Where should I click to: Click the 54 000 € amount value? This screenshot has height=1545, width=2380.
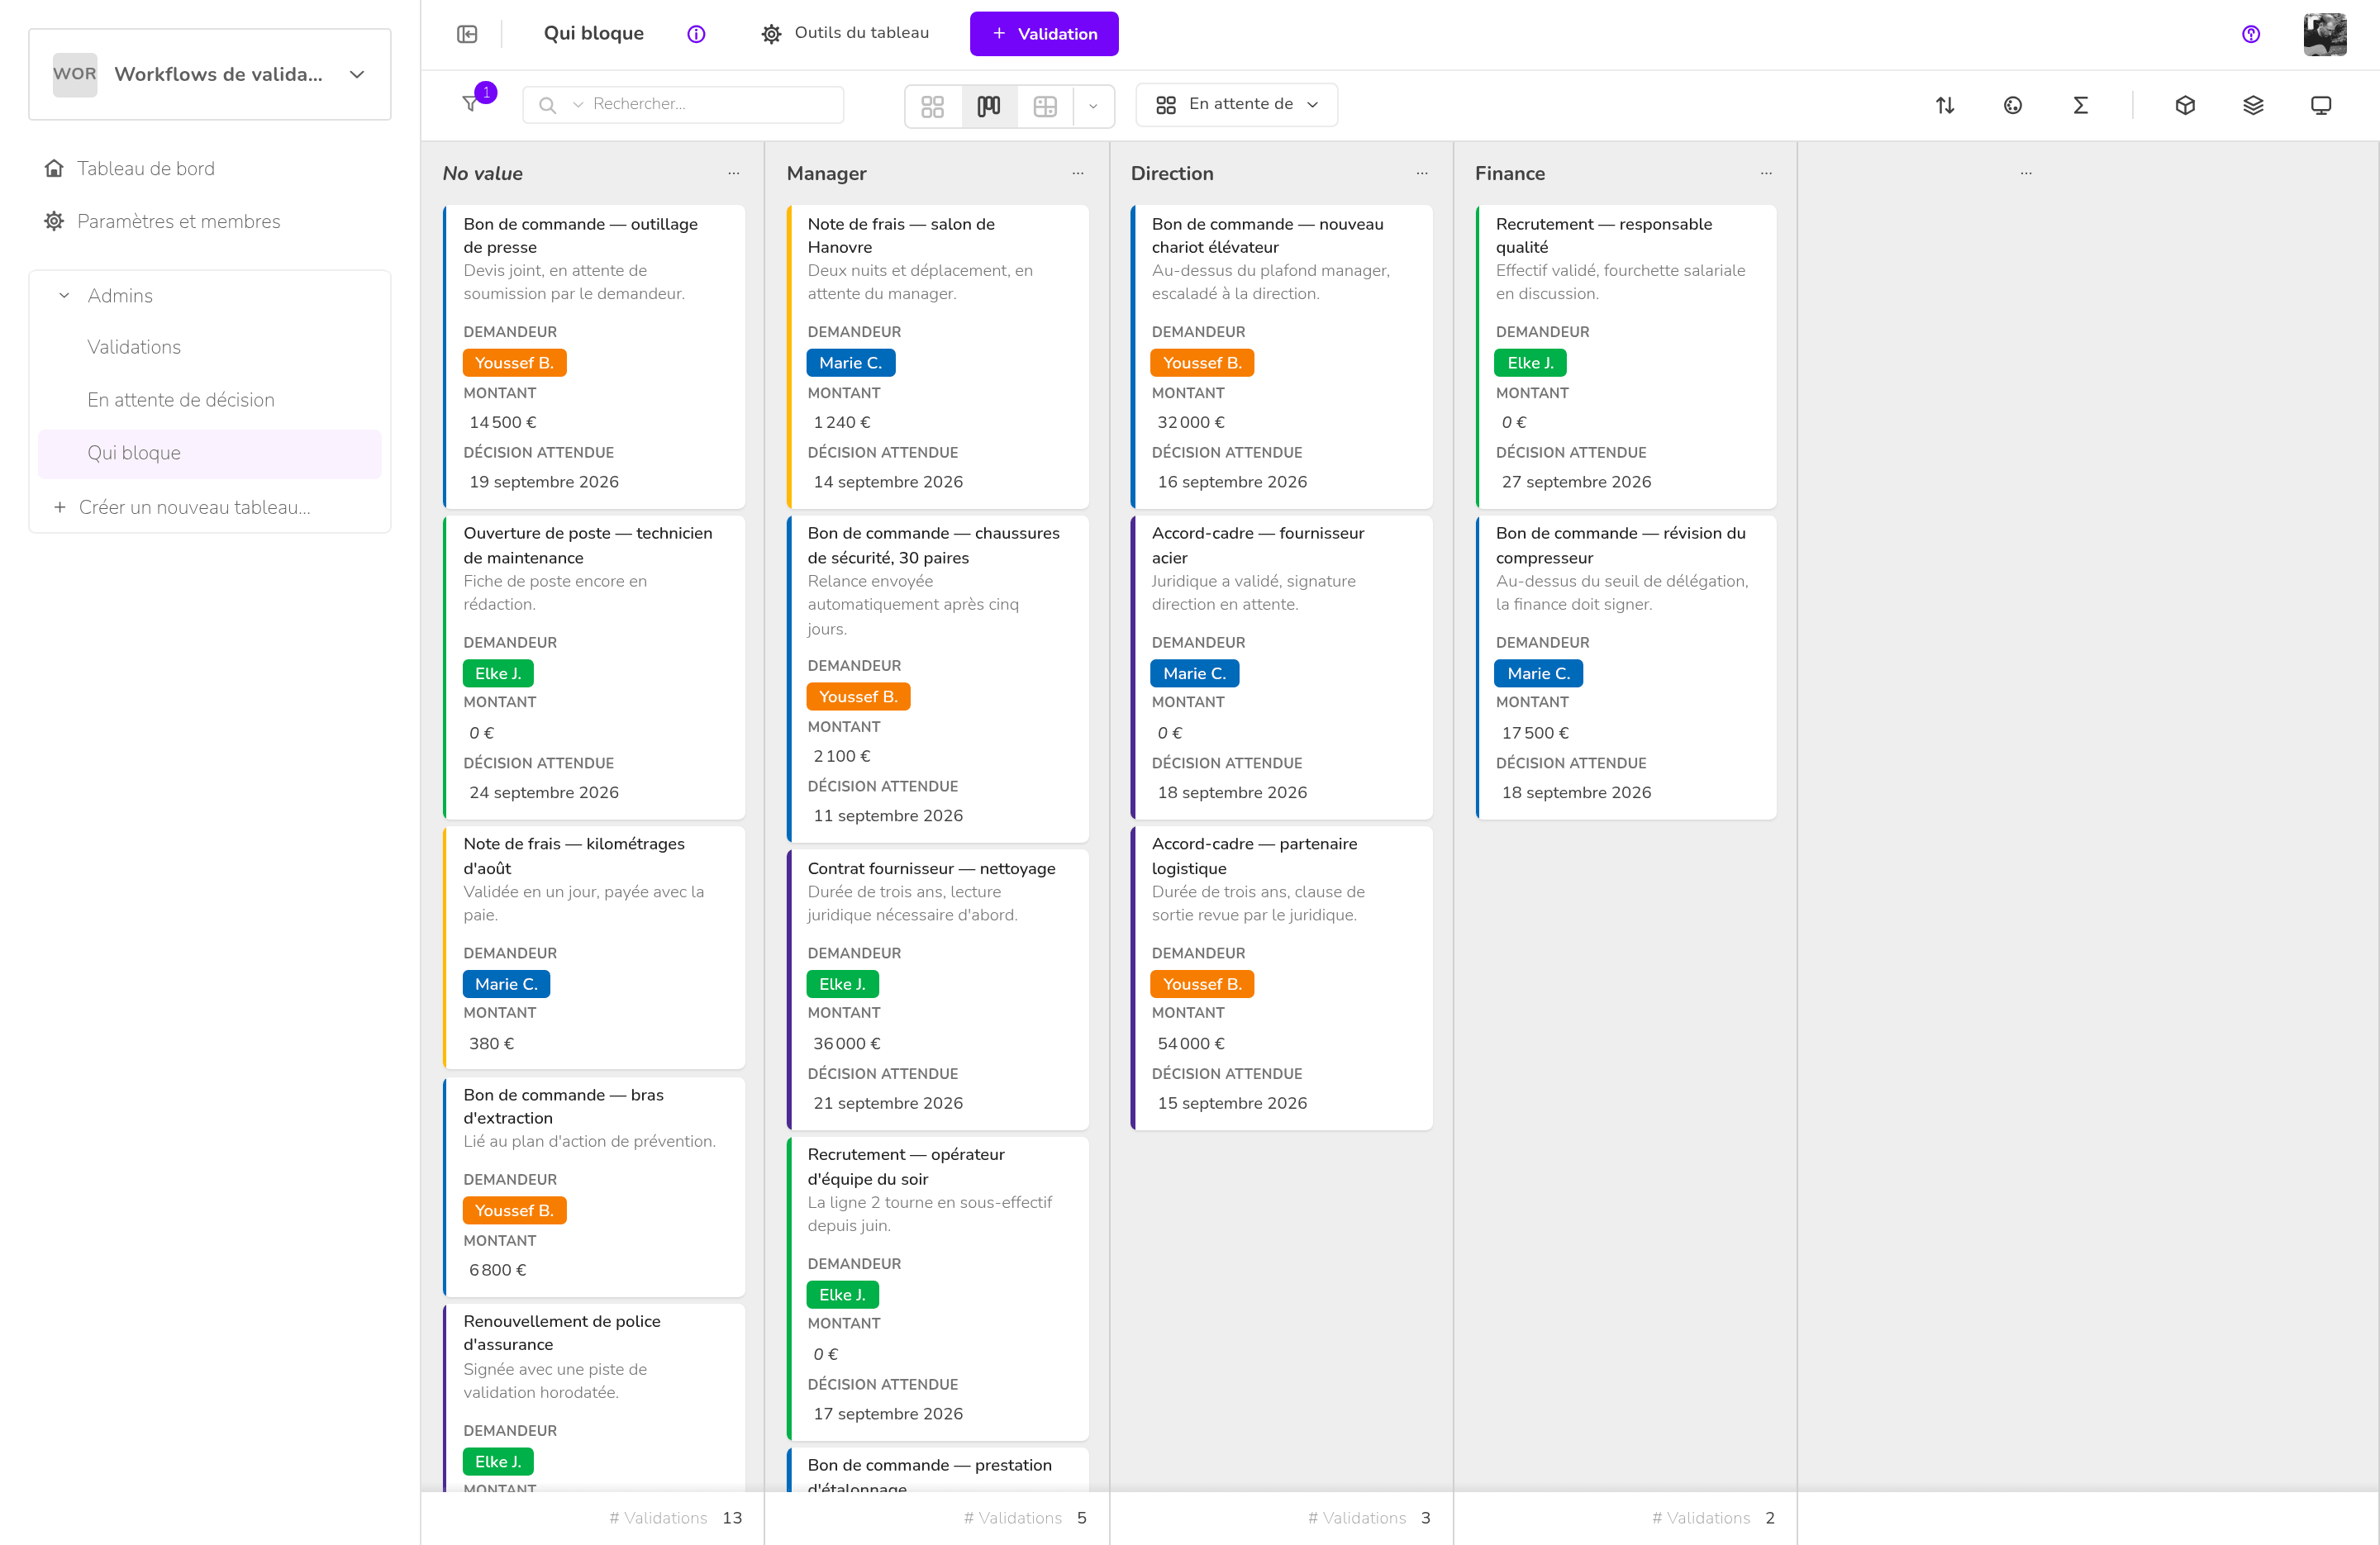[1190, 1043]
